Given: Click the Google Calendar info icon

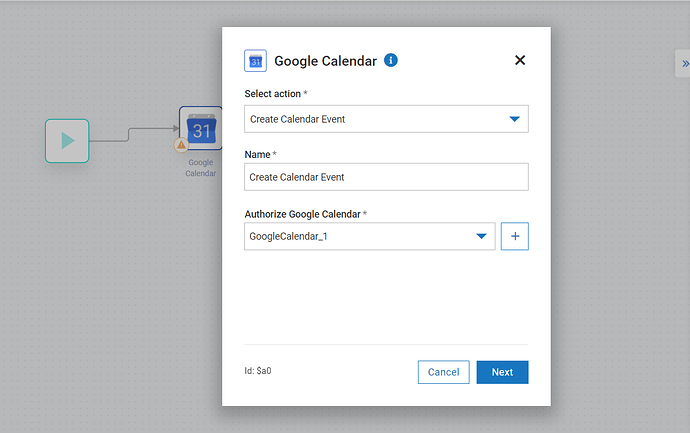Looking at the screenshot, I should 391,60.
